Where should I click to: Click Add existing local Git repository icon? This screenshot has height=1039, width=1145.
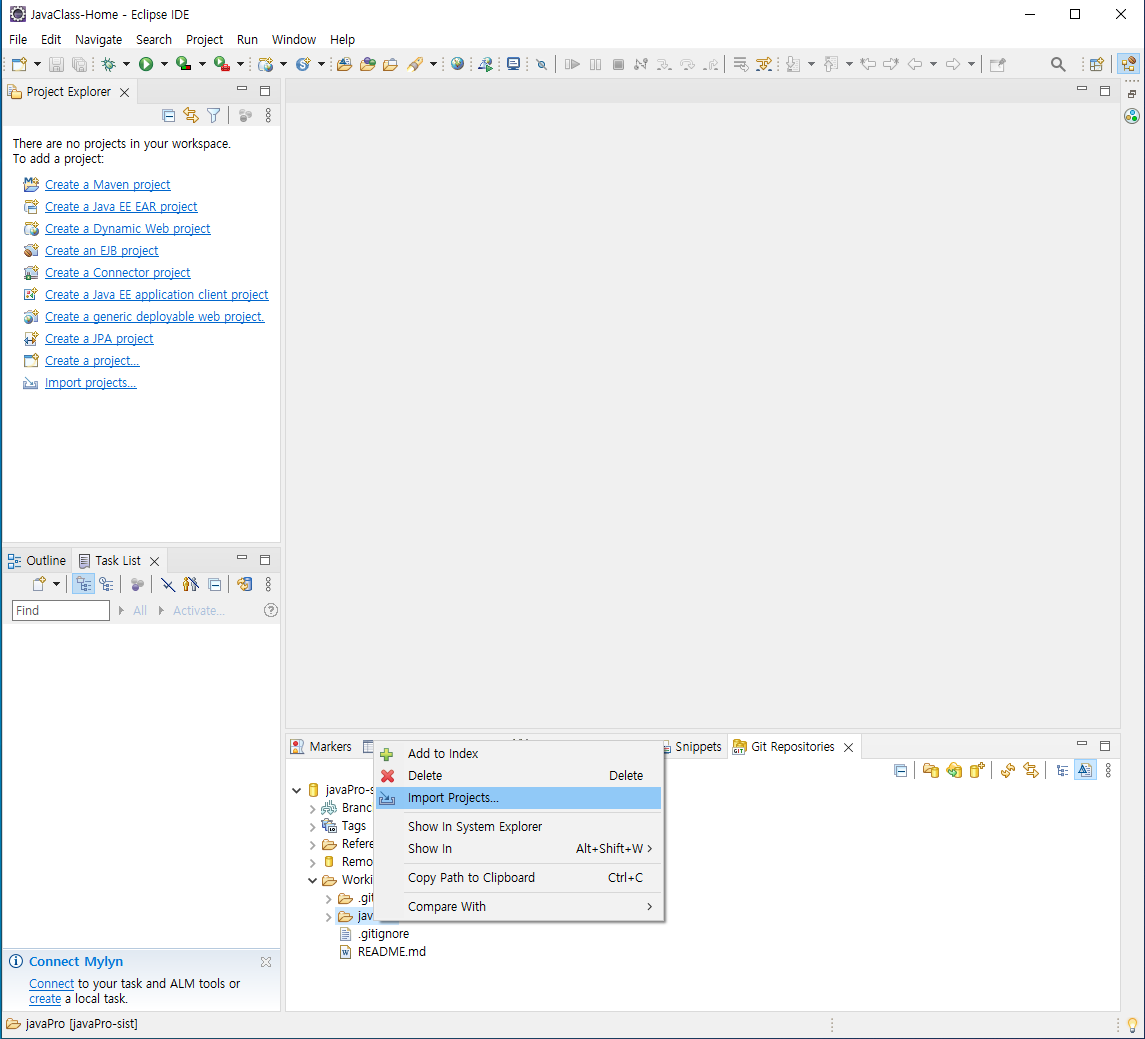pos(930,770)
